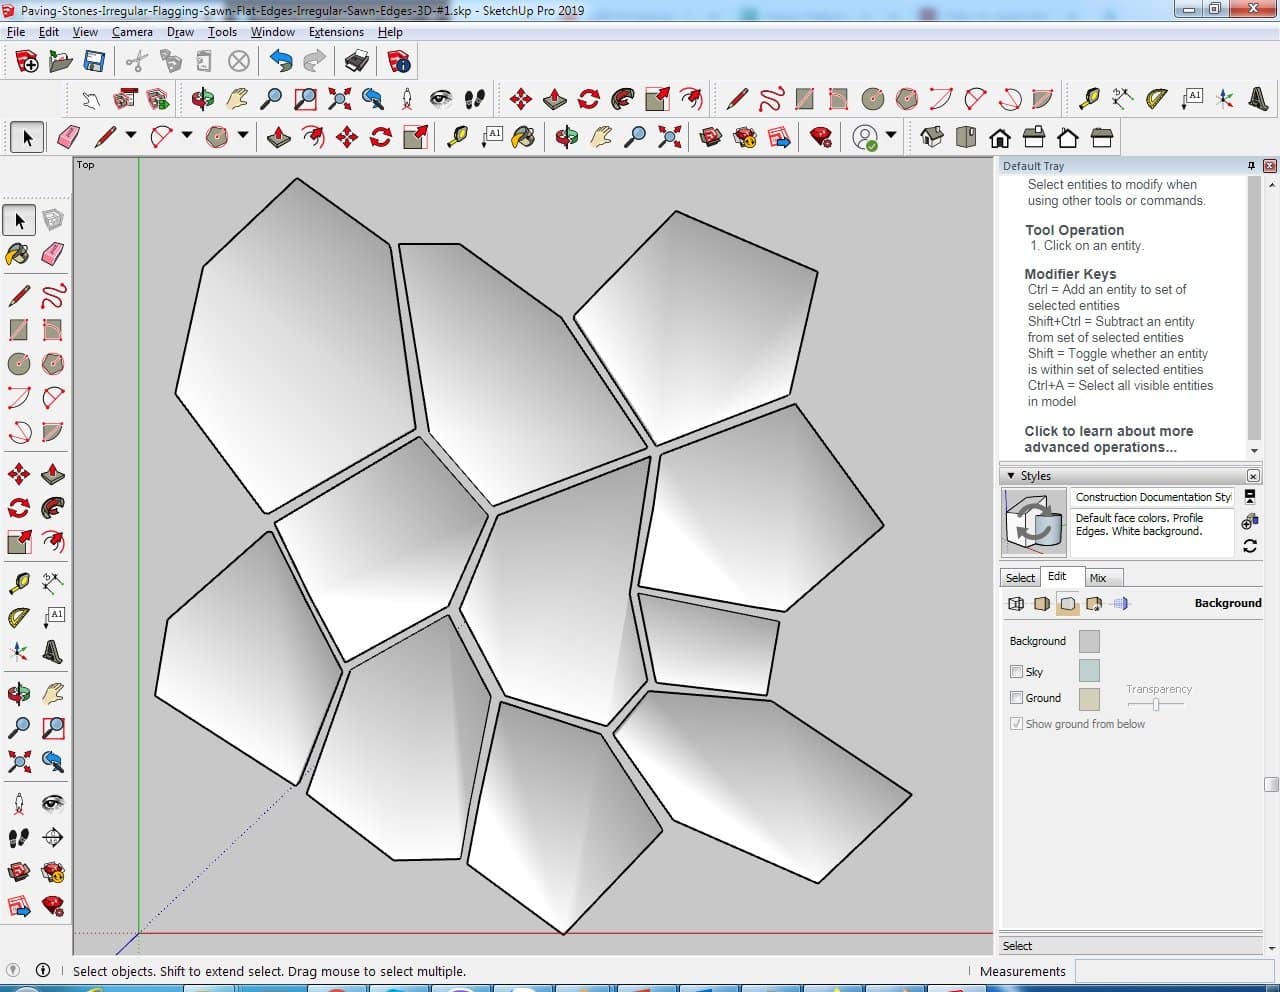Click to learn about more advanced operations
Image resolution: width=1280 pixels, height=992 pixels.
point(1108,439)
